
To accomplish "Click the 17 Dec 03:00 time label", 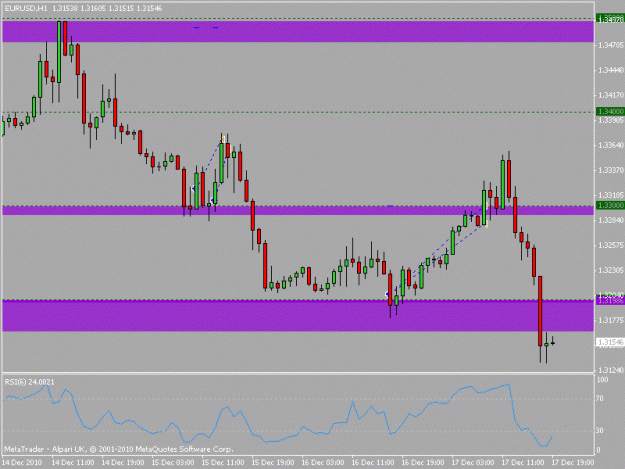I will (473, 462).
